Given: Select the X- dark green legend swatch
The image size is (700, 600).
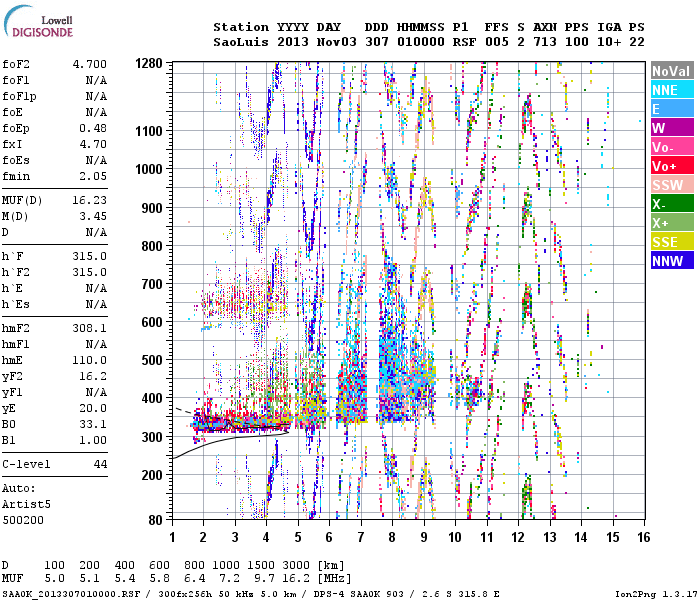Looking at the screenshot, I should 672,204.
